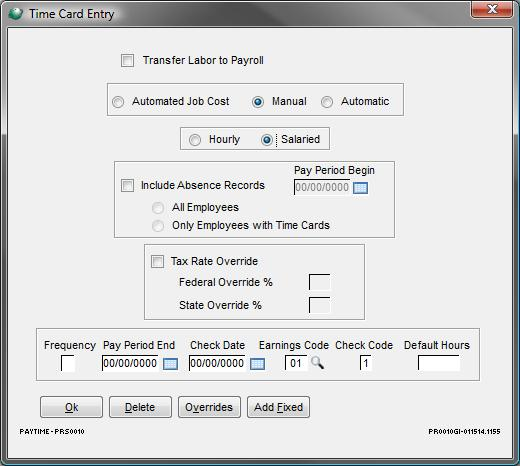Viewport: 520px width, 466px height.
Task: Click the Pay Period End date field
Action: point(131,363)
